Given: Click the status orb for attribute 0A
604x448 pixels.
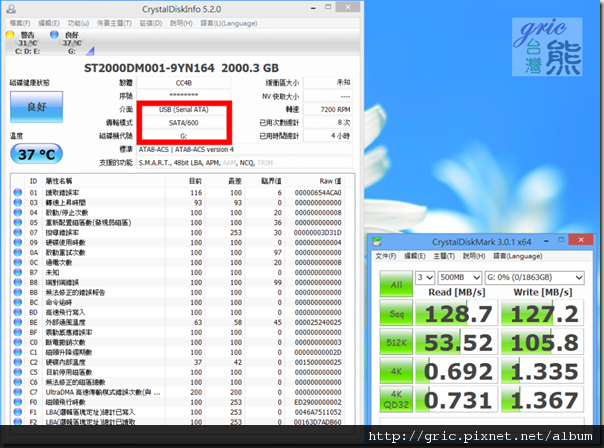Looking at the screenshot, I should point(18,252).
